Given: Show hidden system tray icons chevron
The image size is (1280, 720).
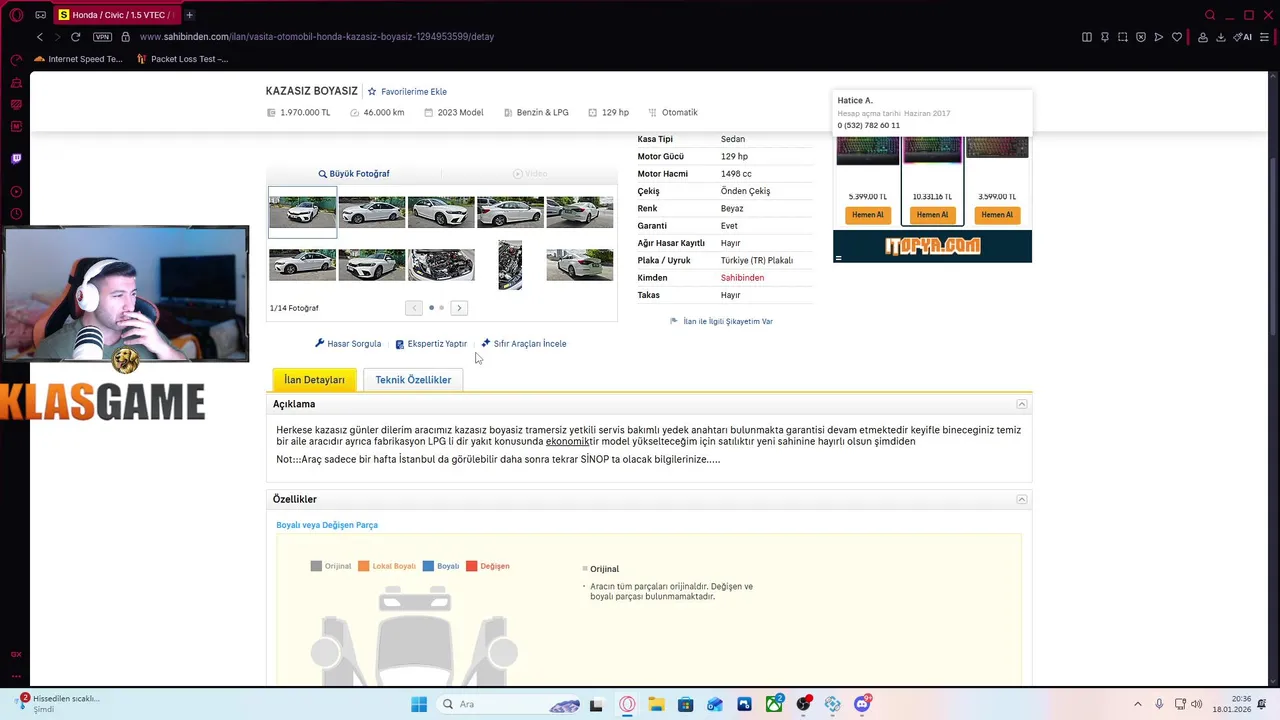Looking at the screenshot, I should pos(1137,705).
